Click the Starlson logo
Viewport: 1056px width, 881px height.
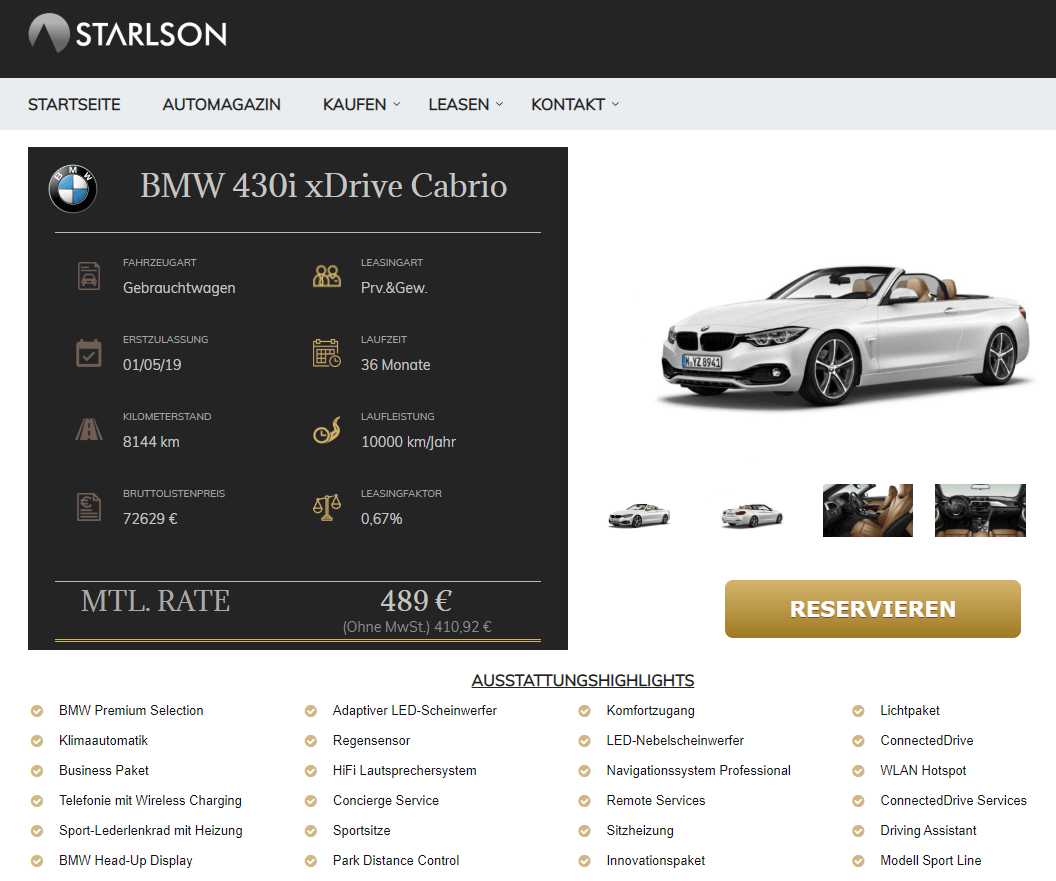click(128, 33)
